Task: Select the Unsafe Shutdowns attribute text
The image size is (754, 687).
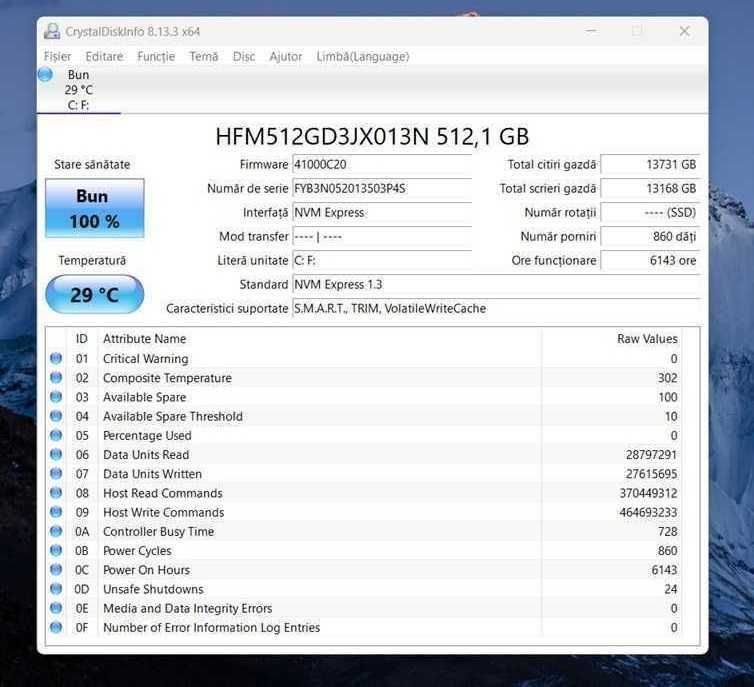Action: [153, 589]
